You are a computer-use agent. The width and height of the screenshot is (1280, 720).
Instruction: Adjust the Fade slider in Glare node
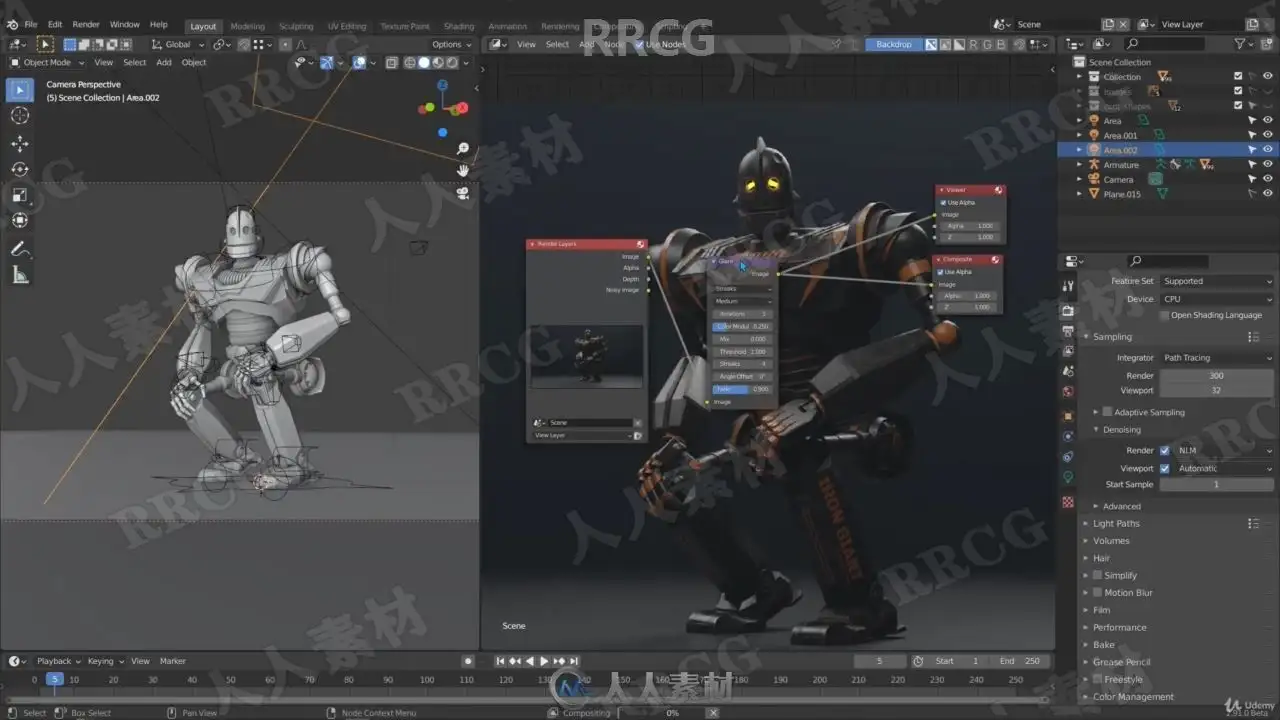tap(741, 389)
